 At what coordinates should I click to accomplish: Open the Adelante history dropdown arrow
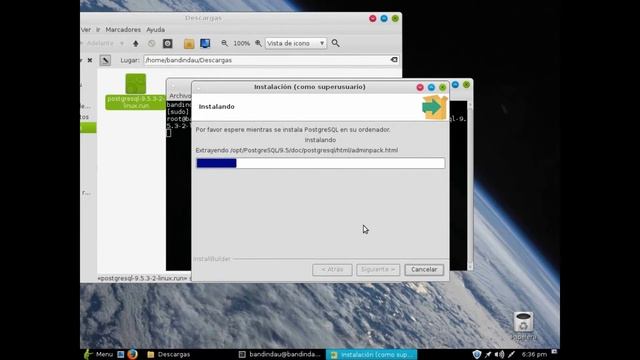click(x=122, y=43)
